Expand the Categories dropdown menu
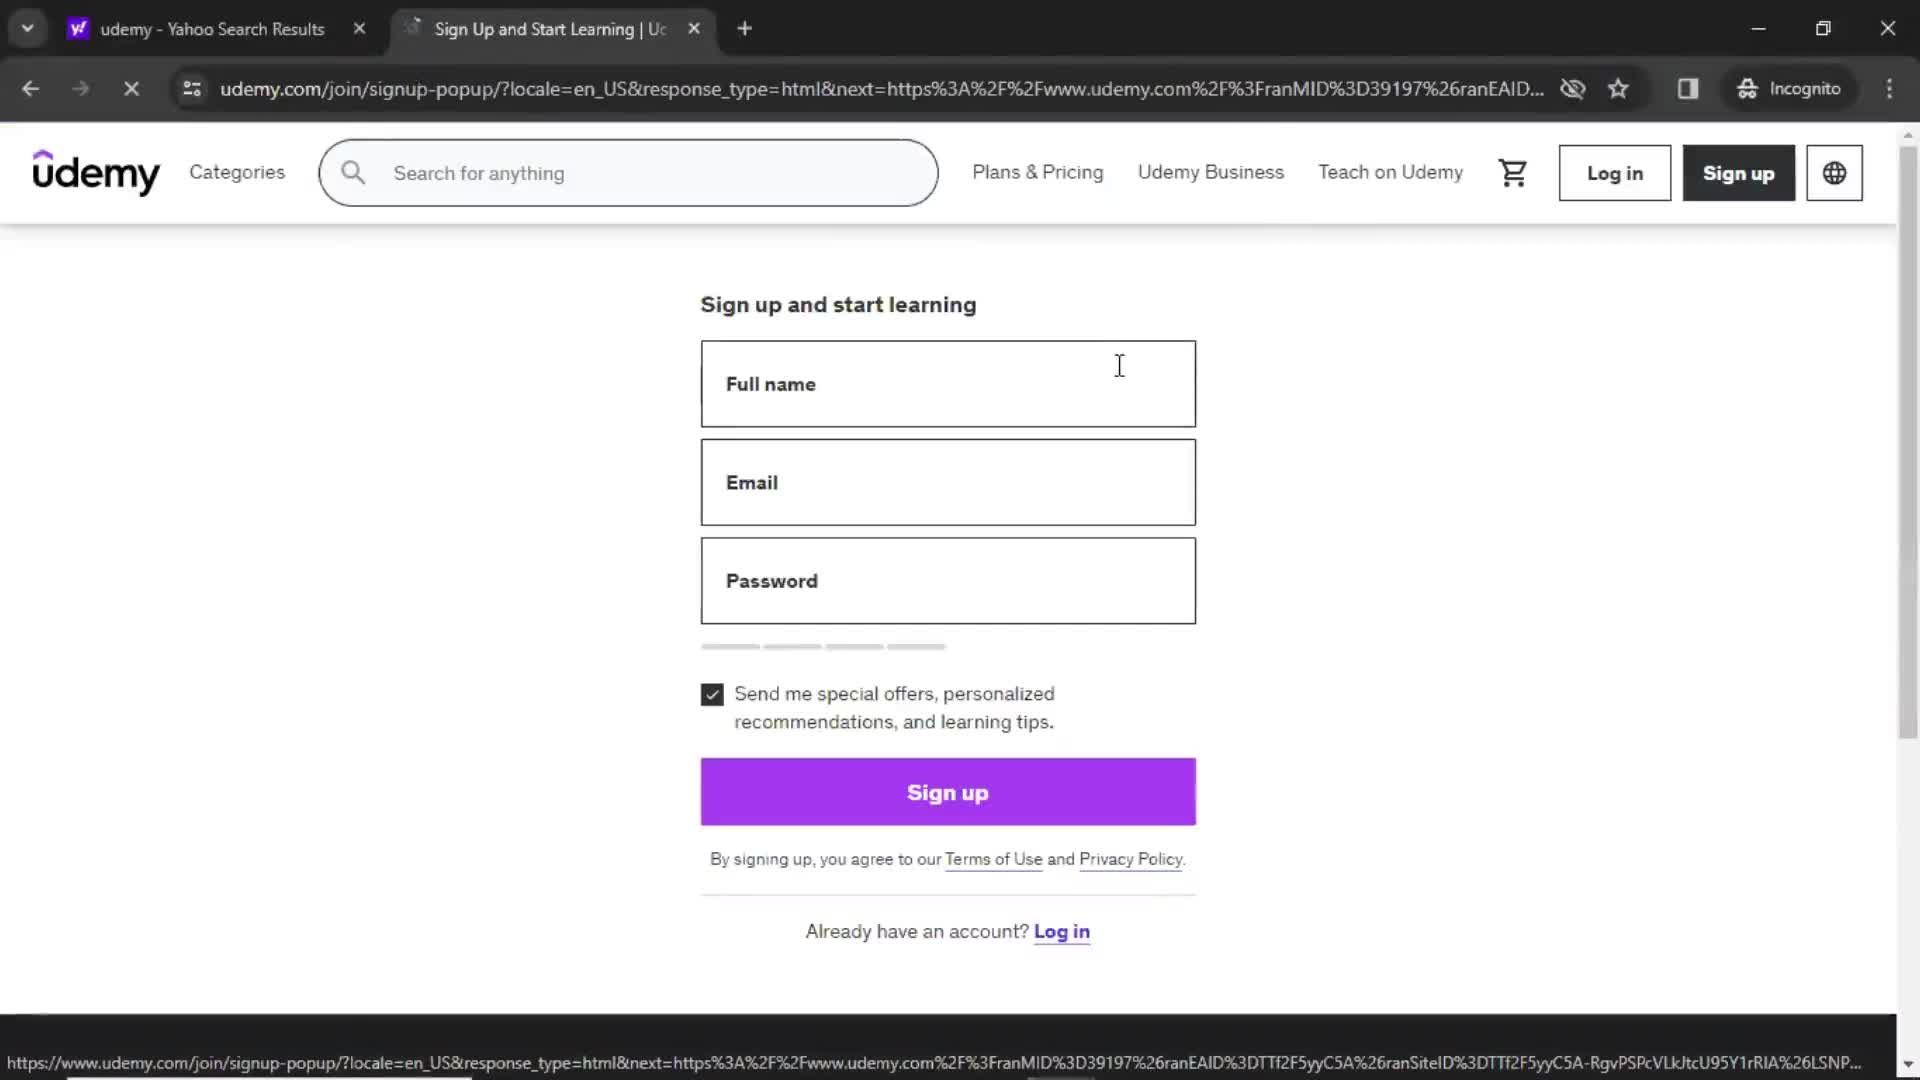The image size is (1920, 1080). click(x=236, y=173)
